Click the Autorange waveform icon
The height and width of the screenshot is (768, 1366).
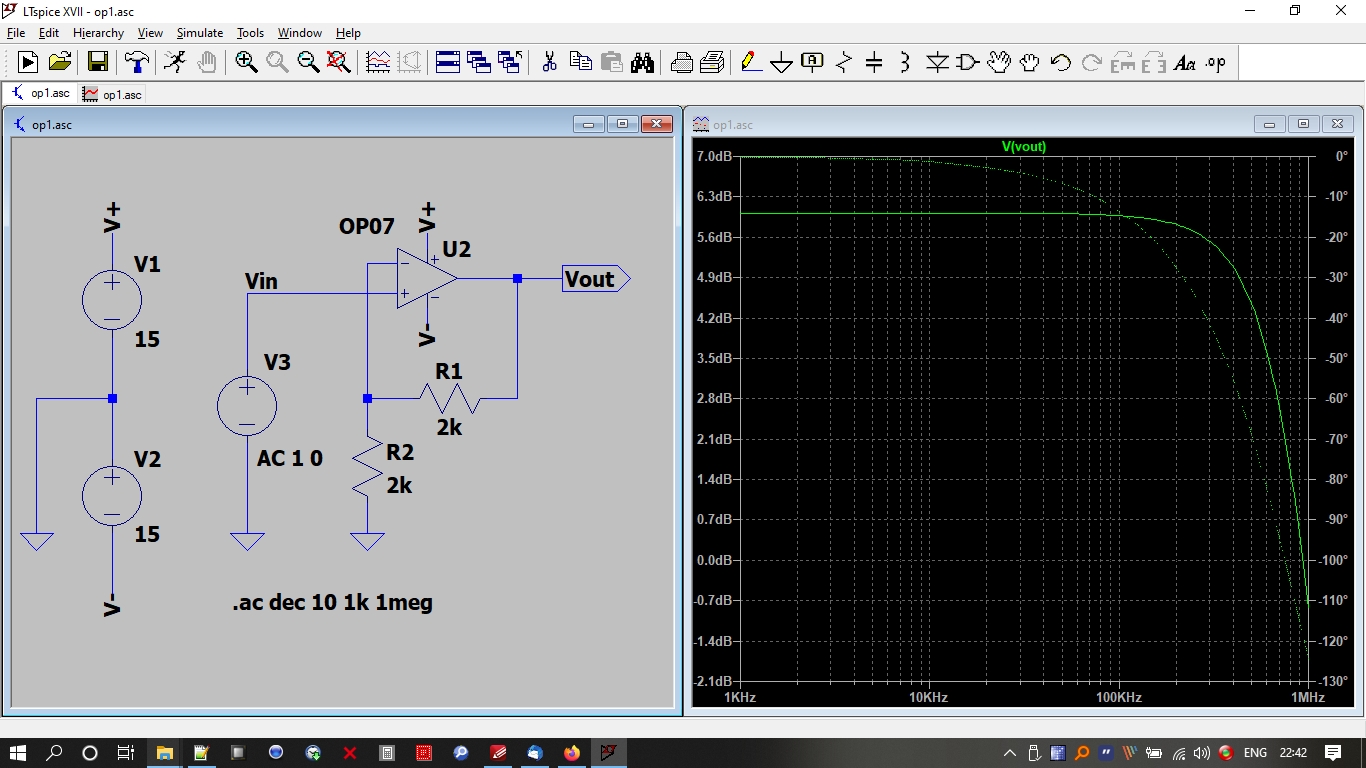tap(378, 62)
